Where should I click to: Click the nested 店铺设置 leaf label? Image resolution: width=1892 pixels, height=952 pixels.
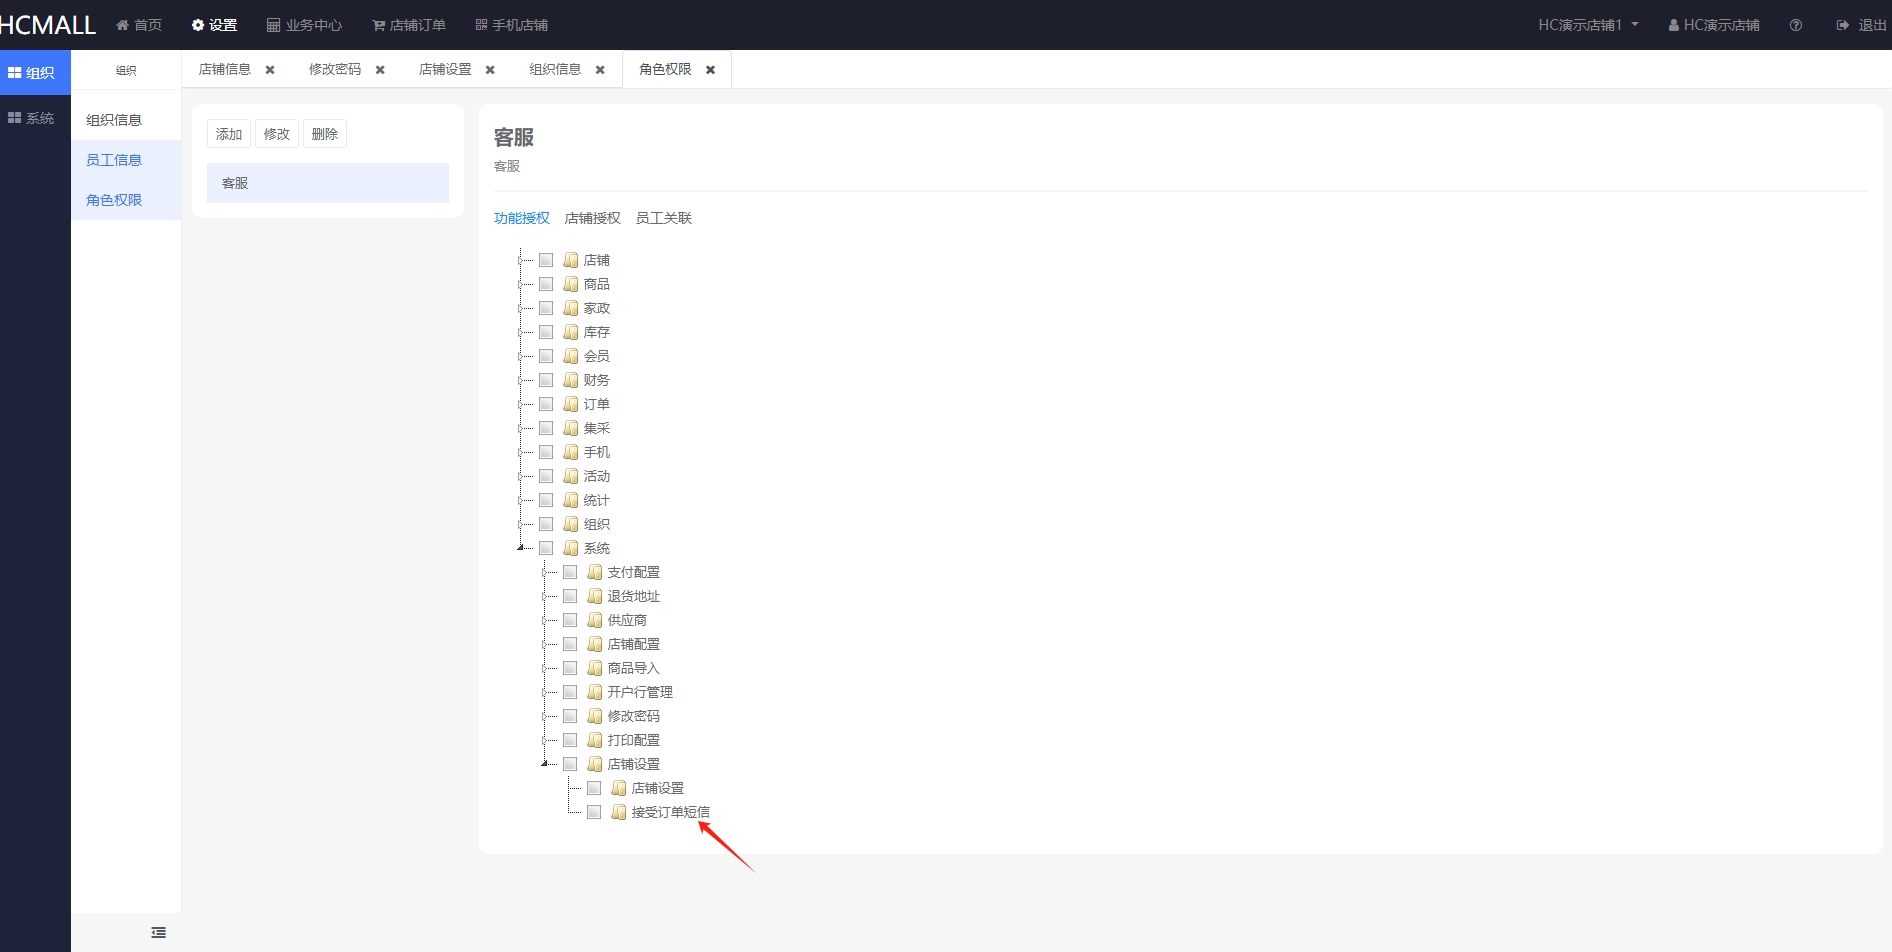point(658,788)
